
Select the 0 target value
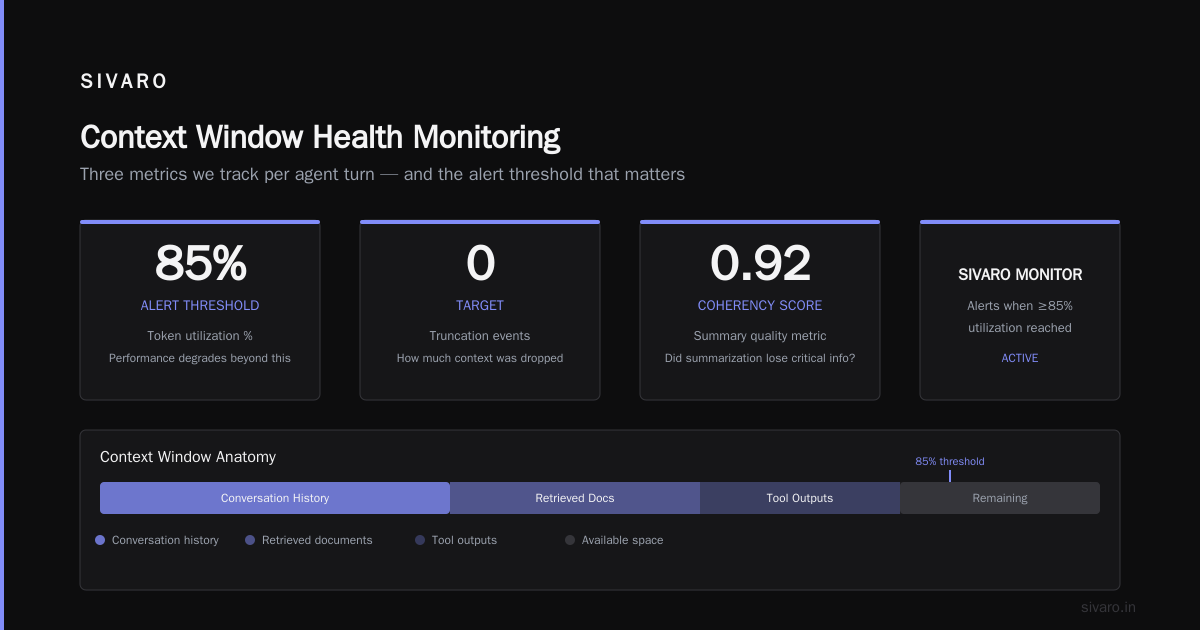click(x=480, y=263)
